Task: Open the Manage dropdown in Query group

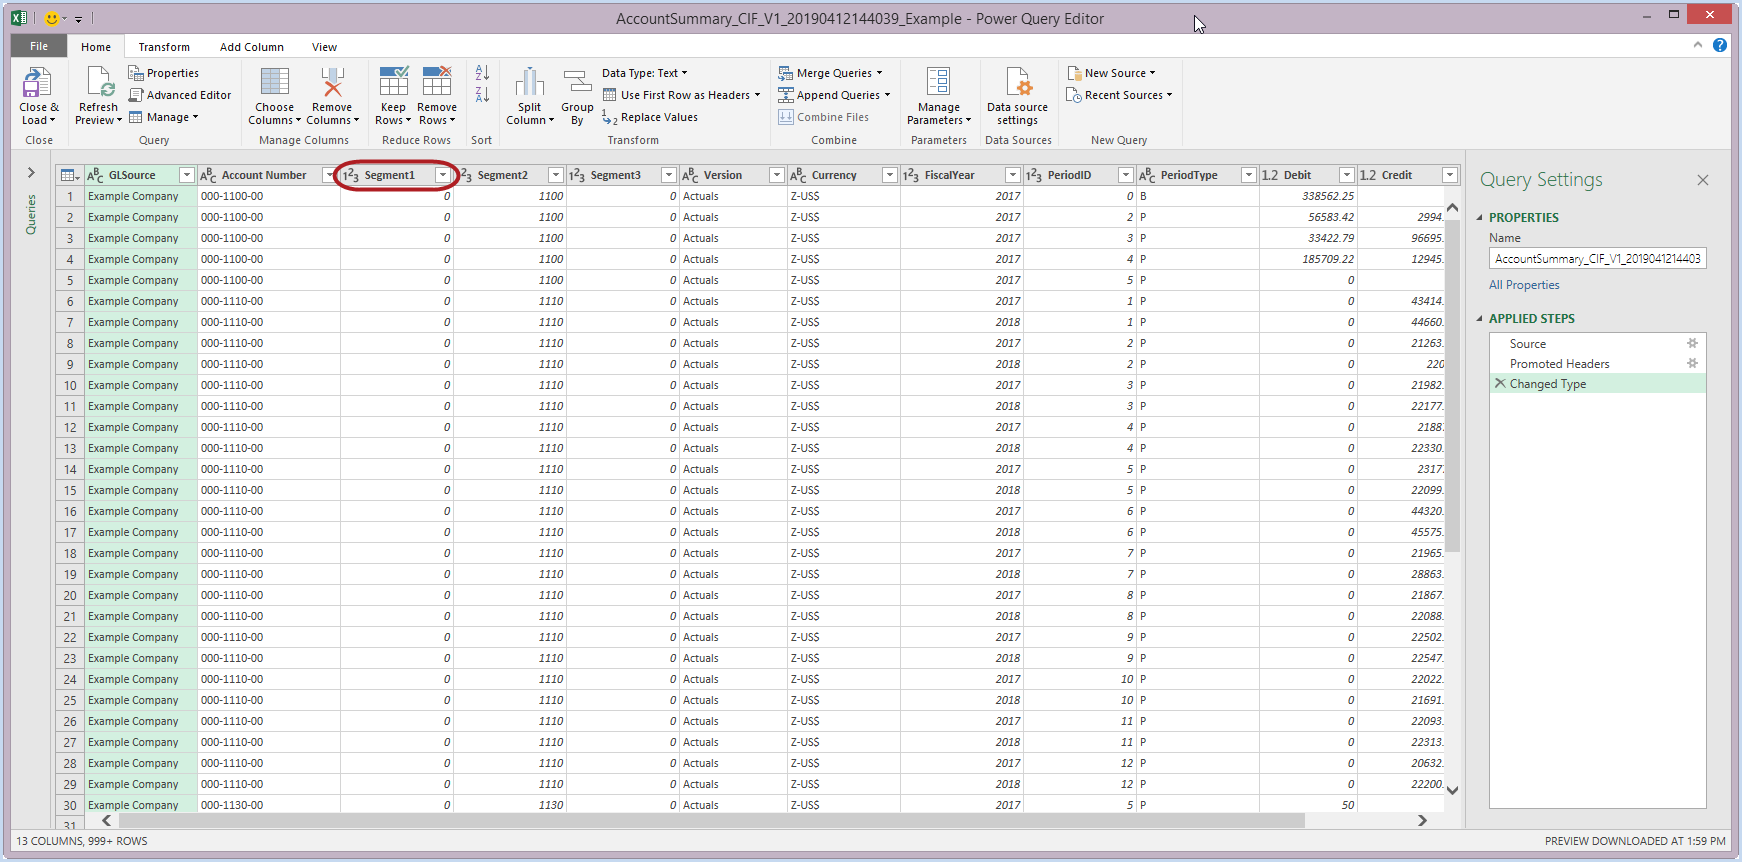Action: [164, 117]
